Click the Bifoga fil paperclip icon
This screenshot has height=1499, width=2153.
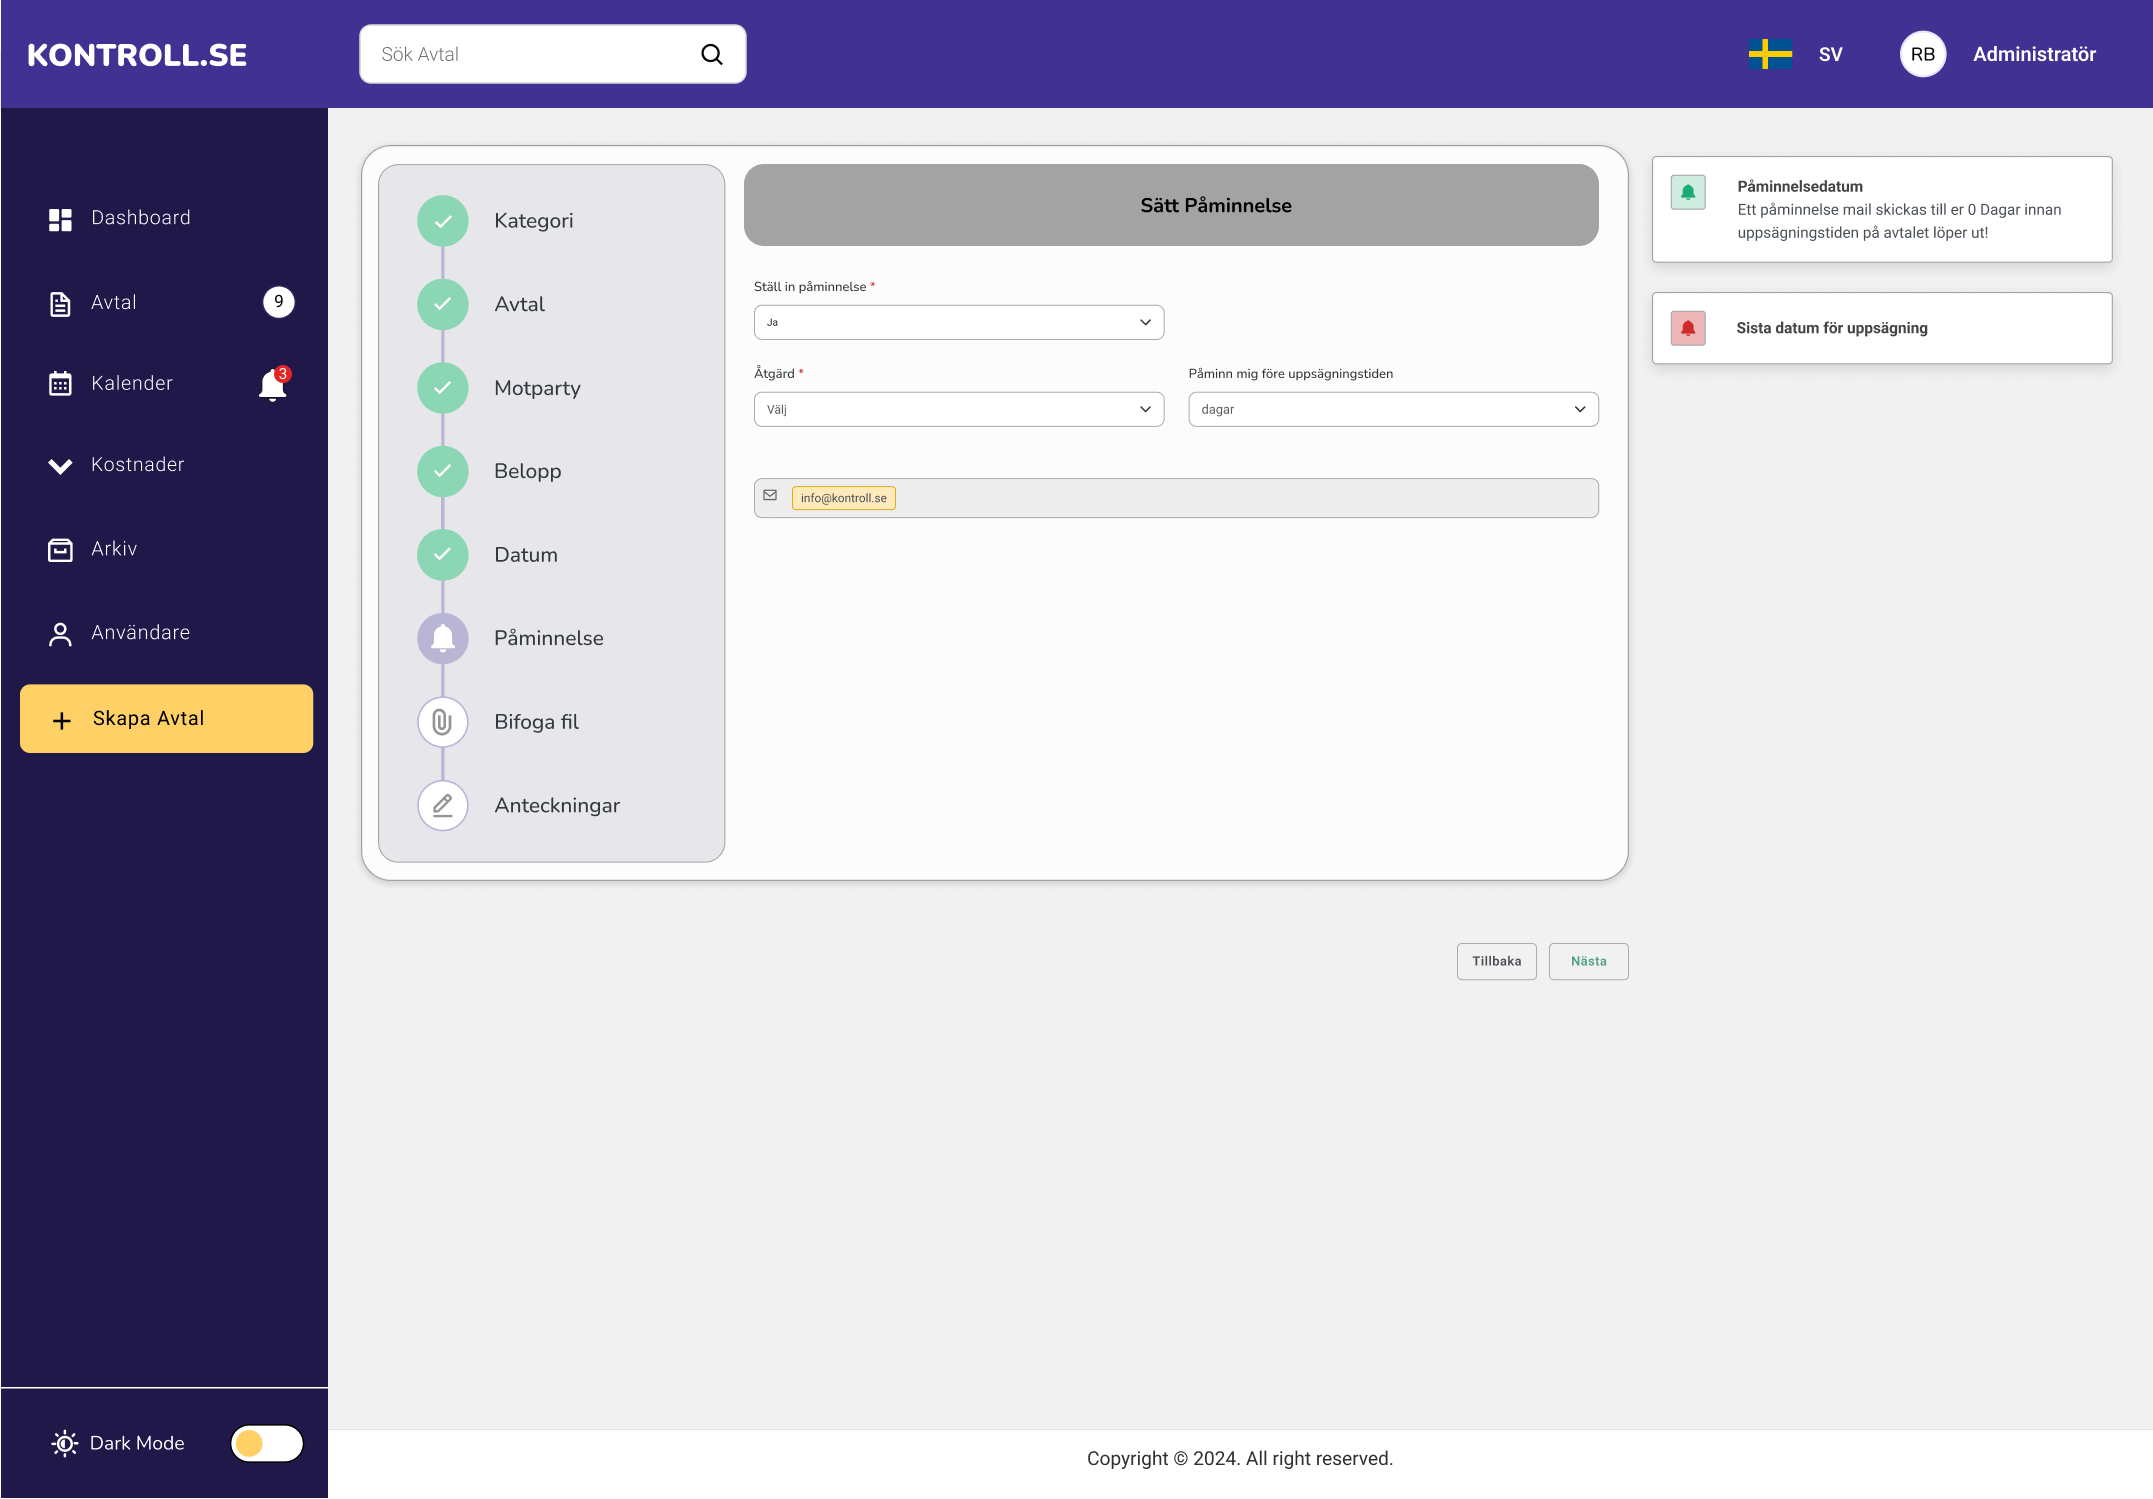(x=442, y=722)
